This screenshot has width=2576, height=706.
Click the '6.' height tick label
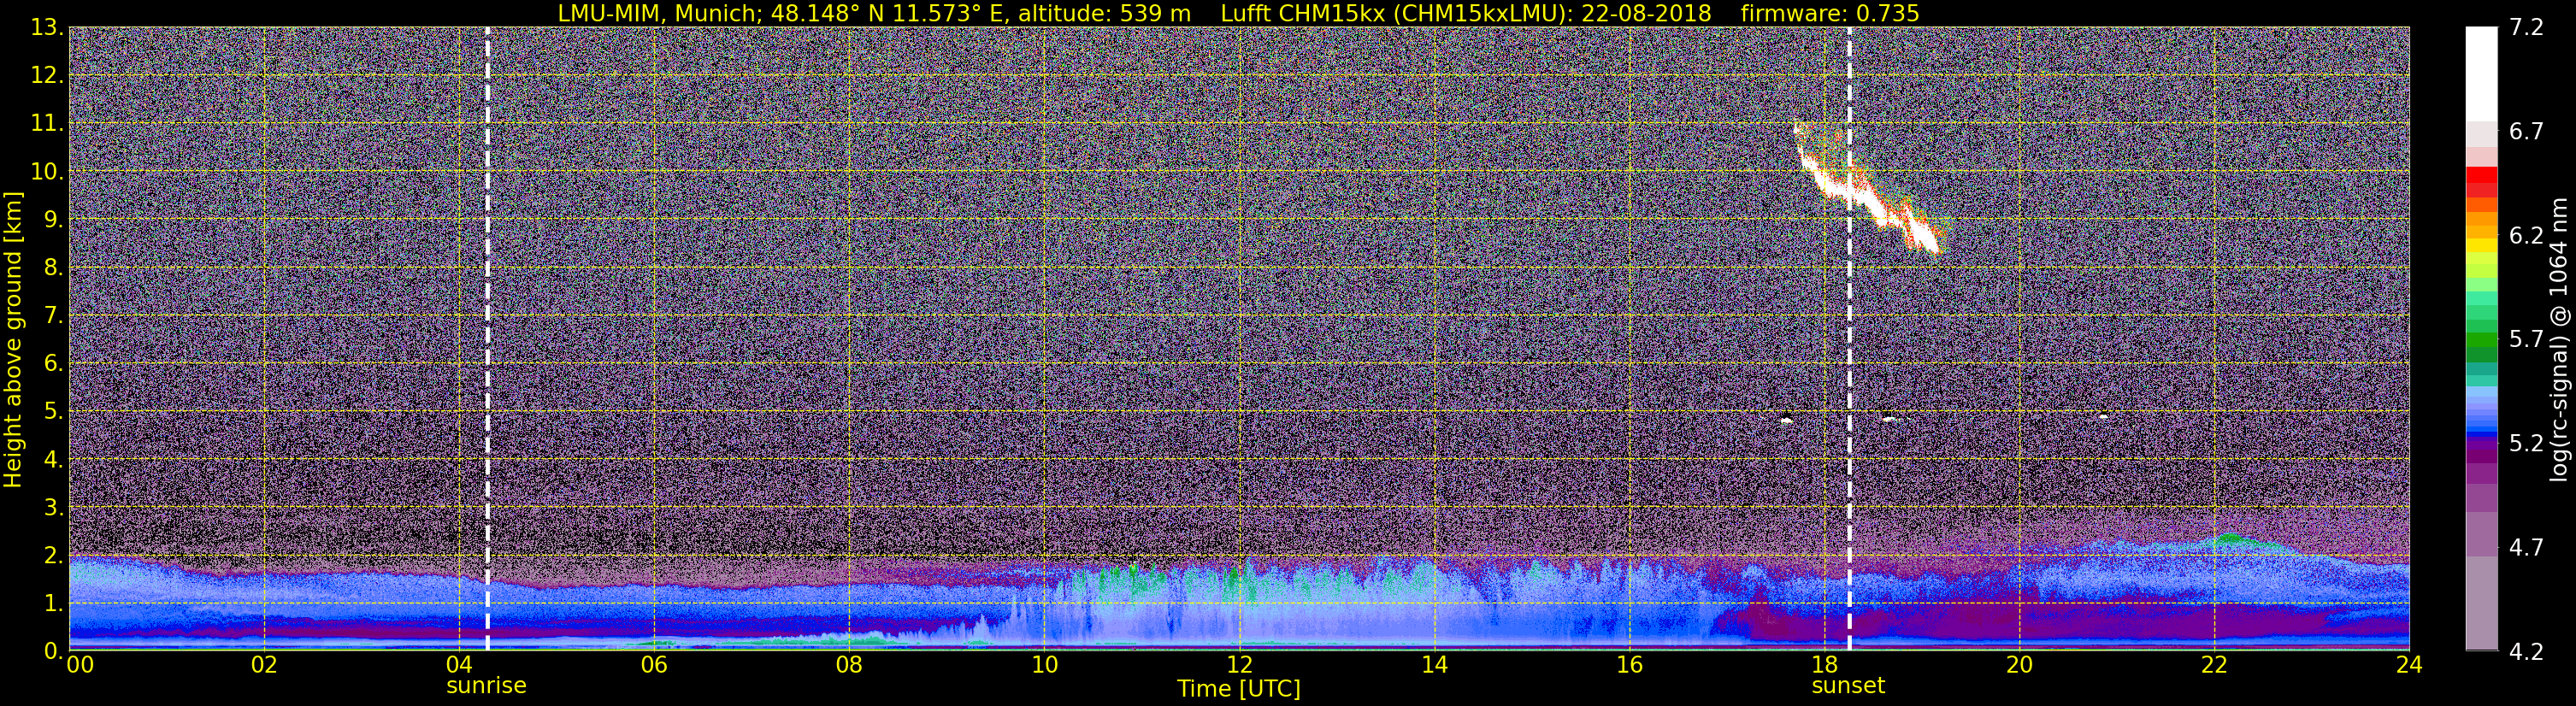53,363
